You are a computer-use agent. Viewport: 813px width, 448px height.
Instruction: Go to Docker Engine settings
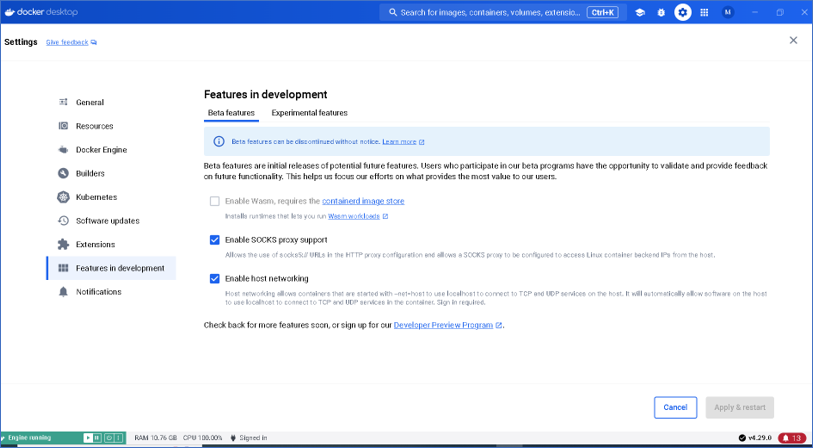(111, 150)
